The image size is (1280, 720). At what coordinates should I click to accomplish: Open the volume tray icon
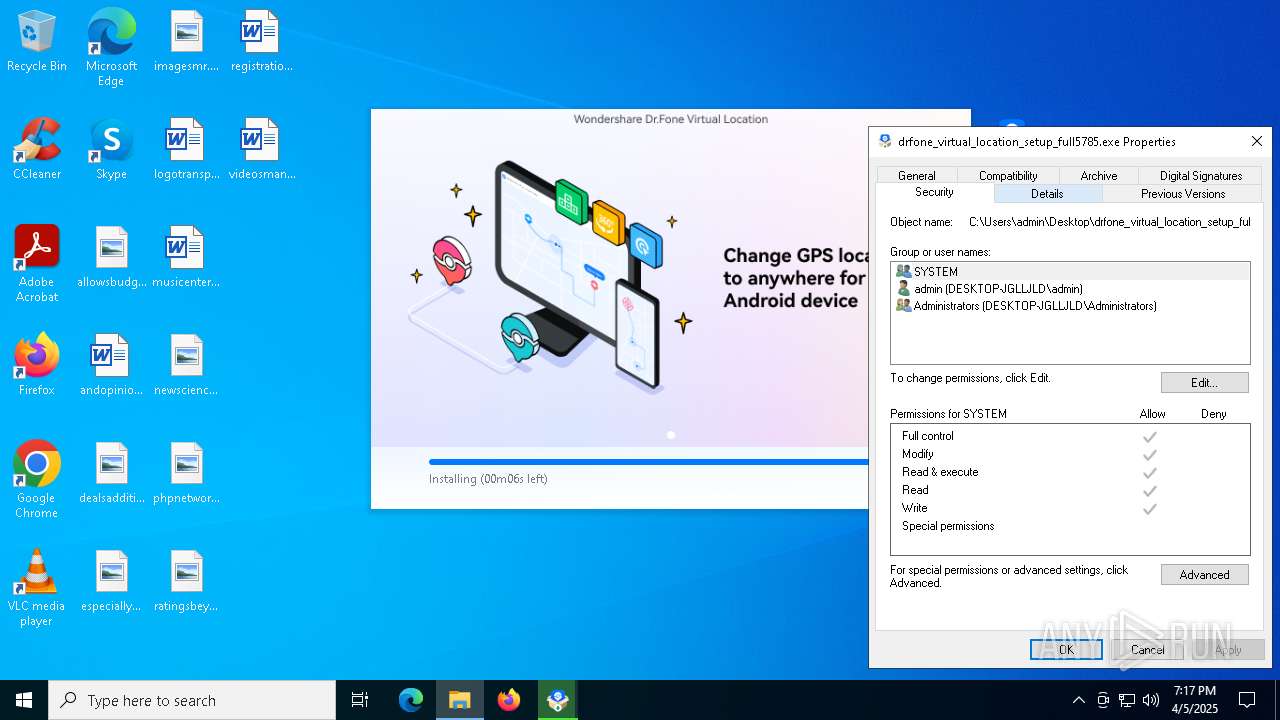[1151, 700]
